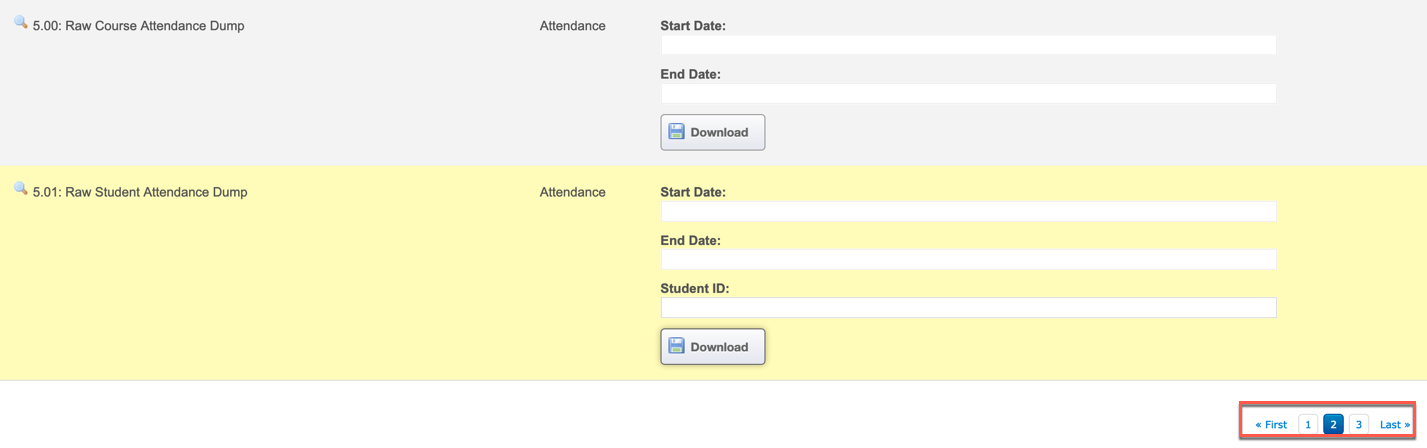Screen dimensions: 1427x448
Task: Select the Student ID input field
Action: coord(968,307)
